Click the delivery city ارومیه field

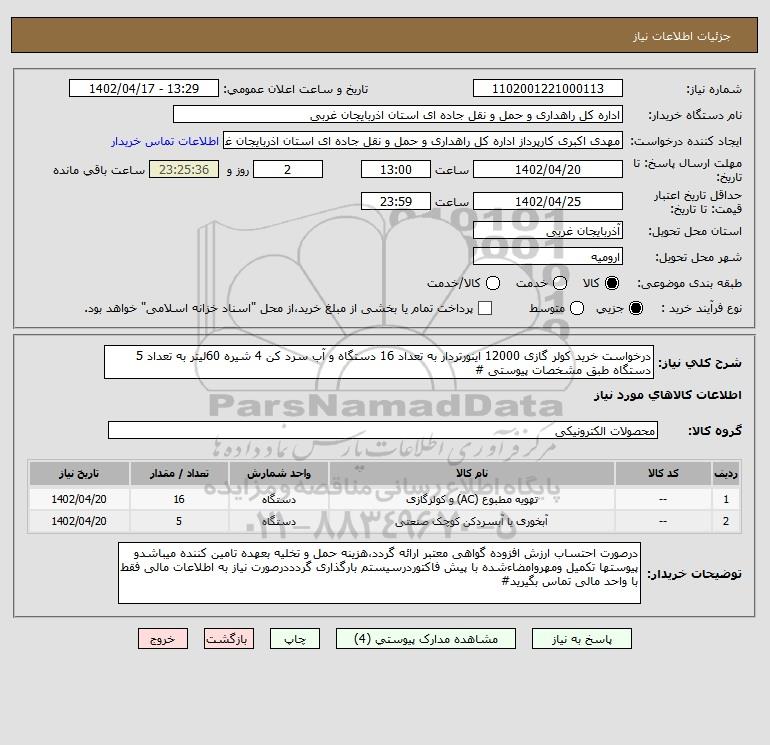pyautogui.click(x=548, y=256)
